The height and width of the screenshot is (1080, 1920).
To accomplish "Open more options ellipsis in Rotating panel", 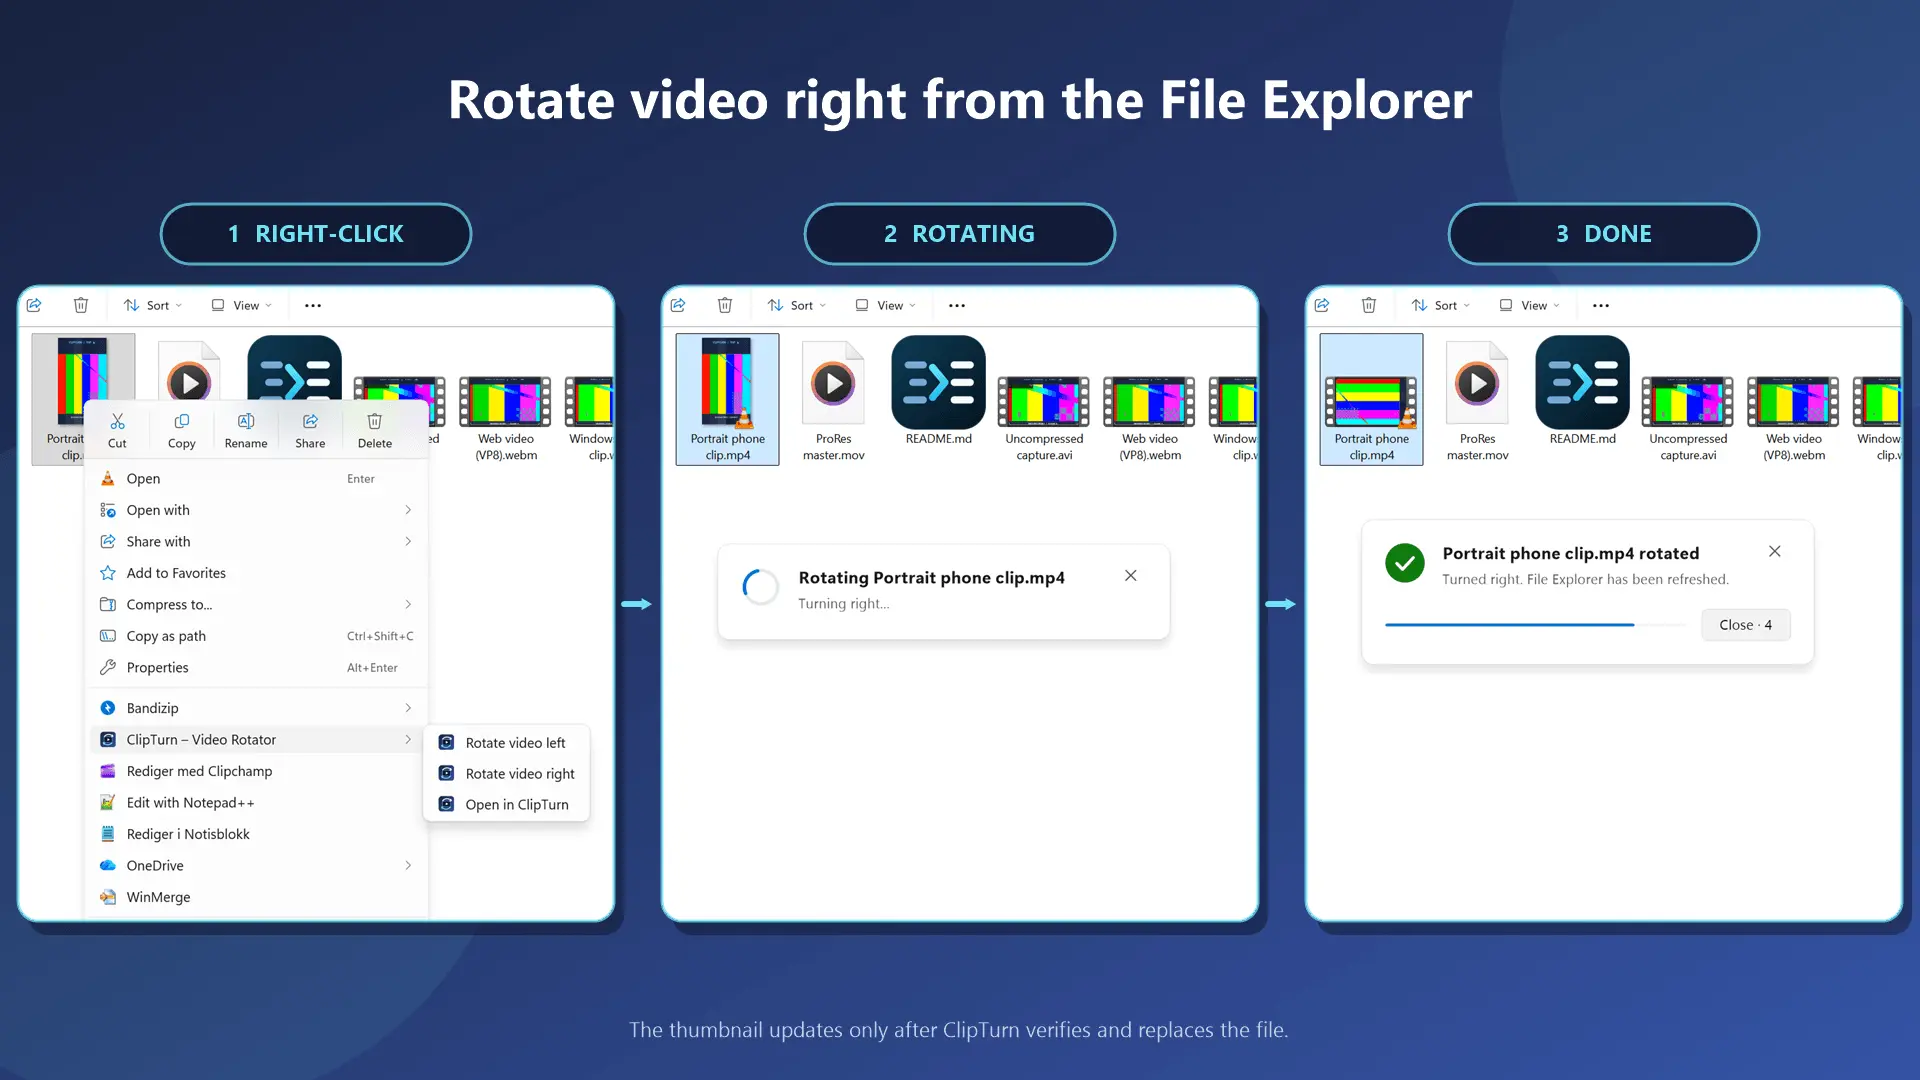I will pos(957,306).
